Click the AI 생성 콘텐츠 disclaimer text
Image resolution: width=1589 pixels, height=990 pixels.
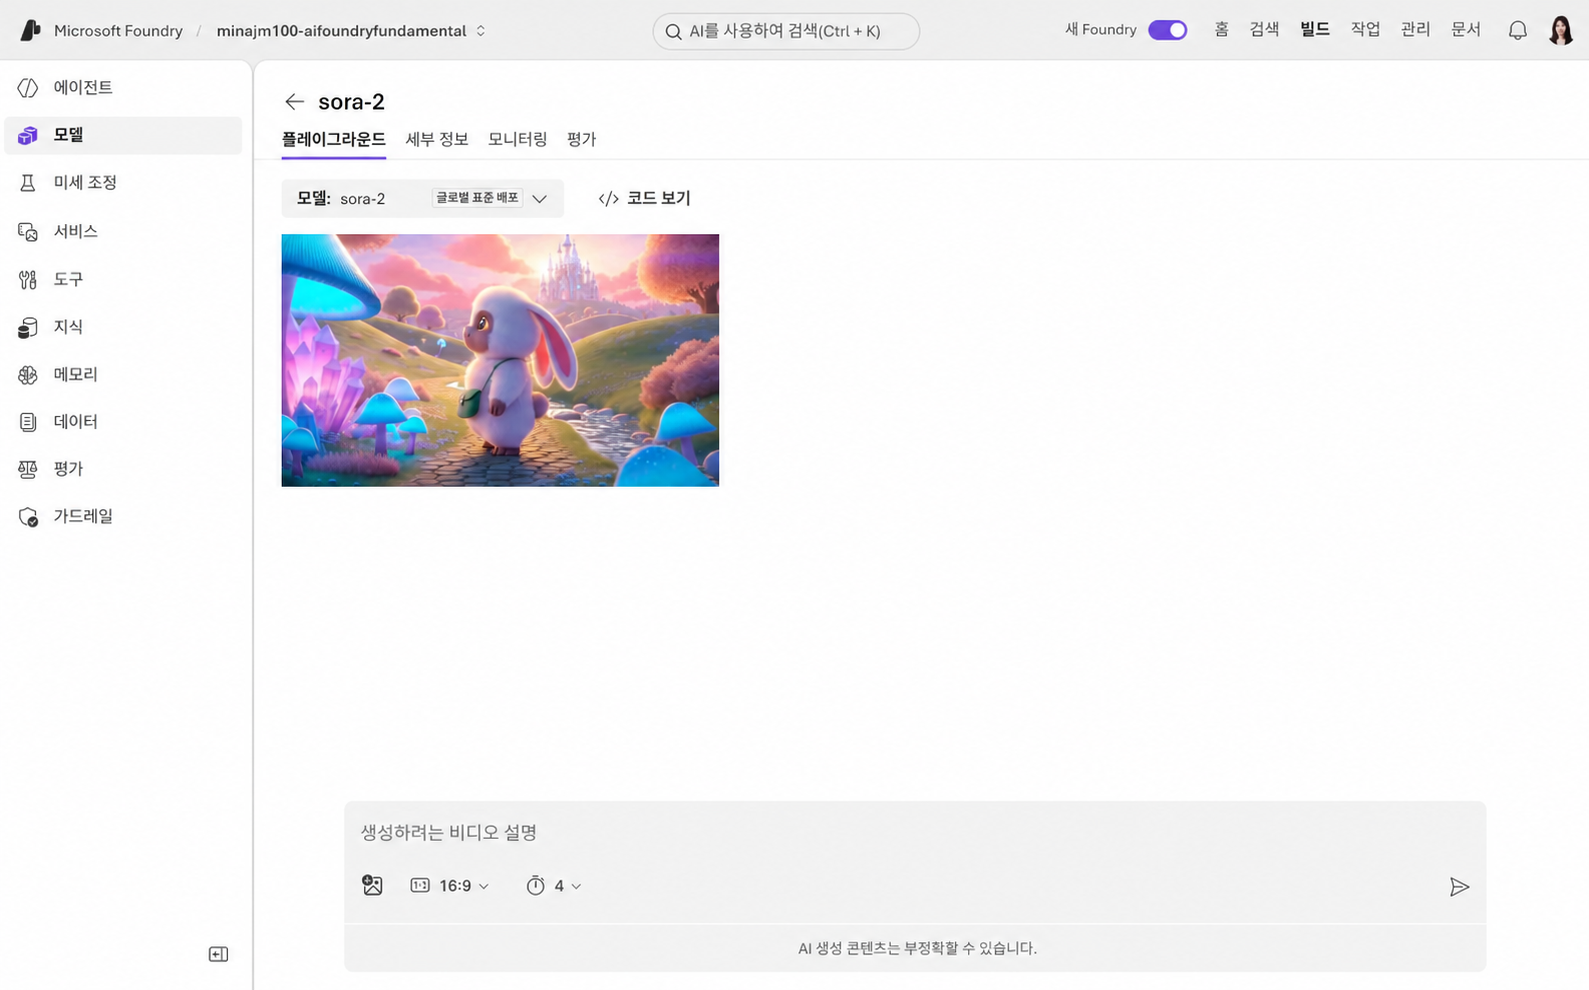917,948
